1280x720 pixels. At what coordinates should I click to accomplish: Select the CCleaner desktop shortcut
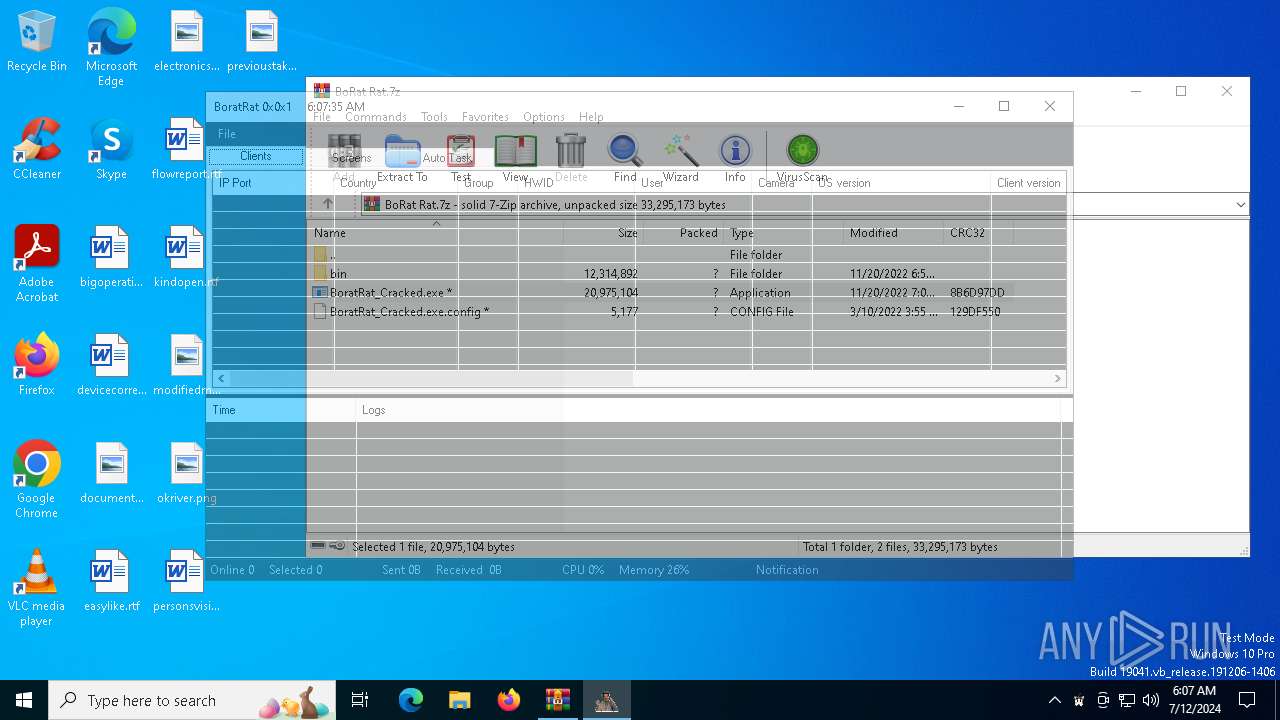point(37,150)
